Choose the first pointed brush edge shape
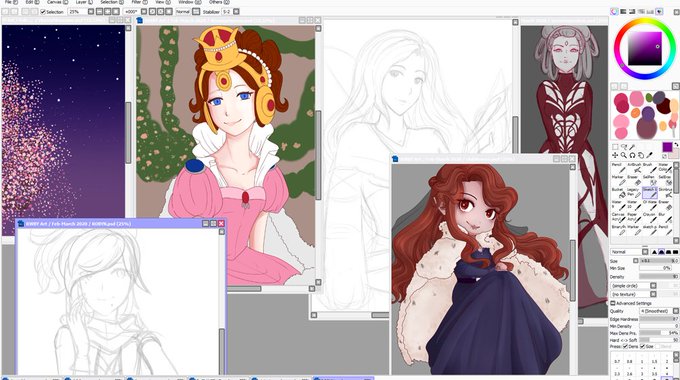This screenshot has width=680, height=380. [654, 252]
